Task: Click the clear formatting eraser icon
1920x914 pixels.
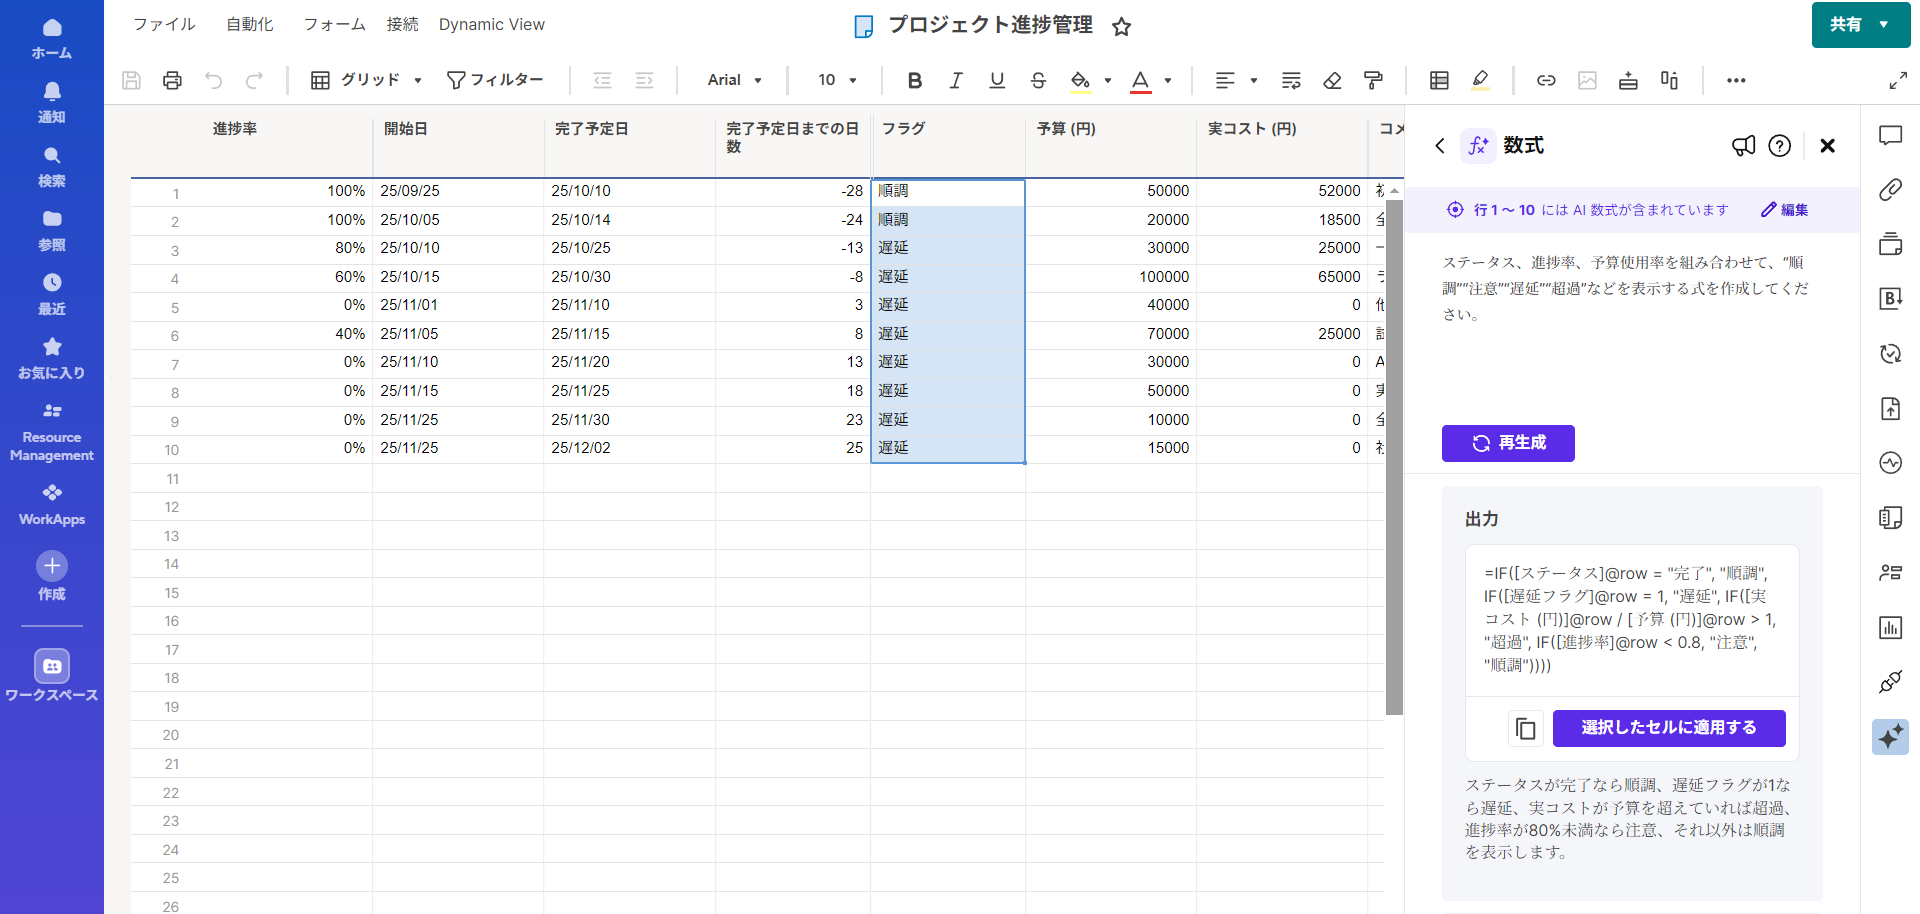Action: 1332,80
